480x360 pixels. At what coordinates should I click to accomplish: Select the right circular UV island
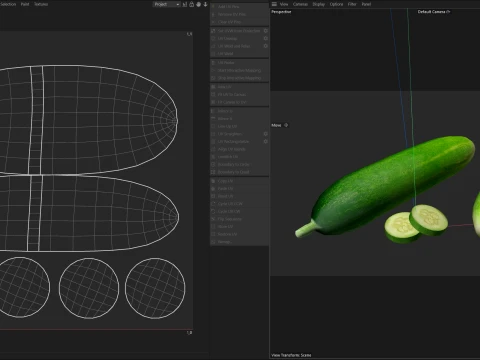coord(155,288)
